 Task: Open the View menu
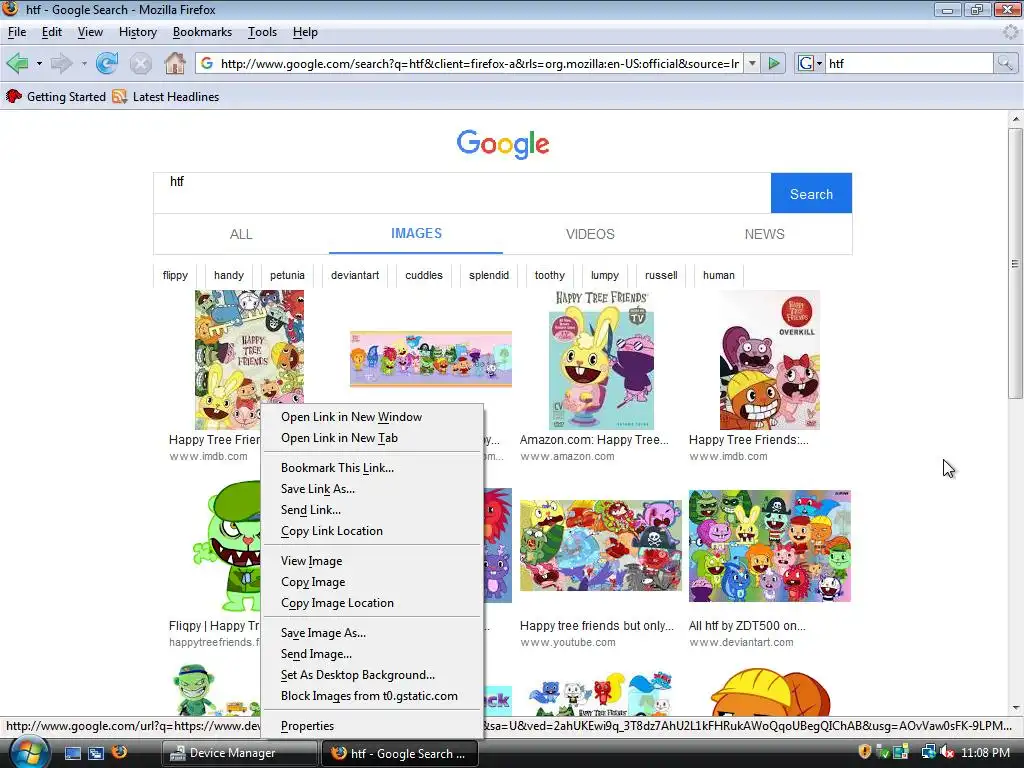point(90,32)
